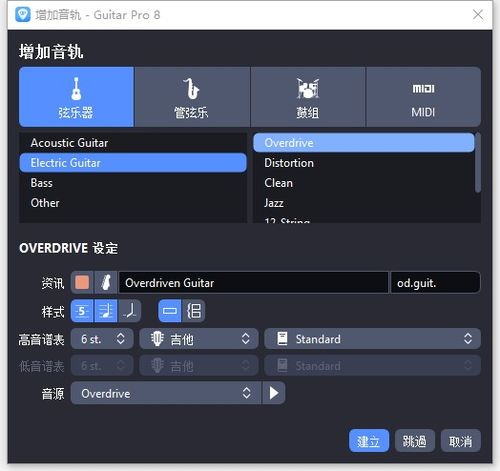Click the 跳過 skip button

[415, 441]
